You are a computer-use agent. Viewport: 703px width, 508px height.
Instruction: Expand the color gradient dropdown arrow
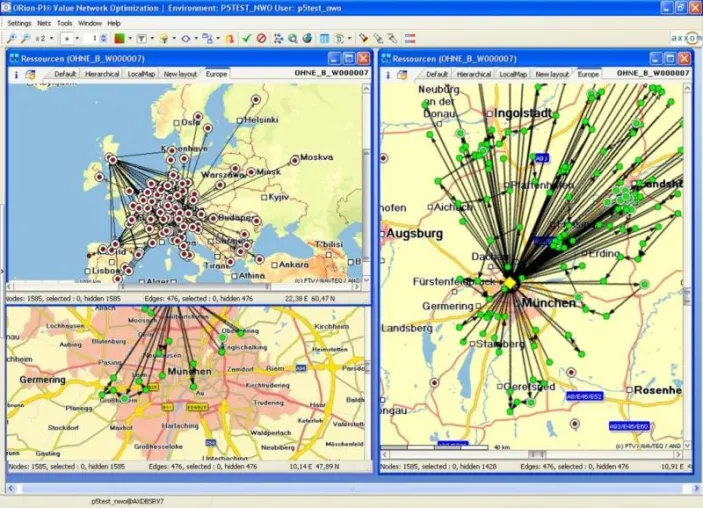[x=130, y=39]
